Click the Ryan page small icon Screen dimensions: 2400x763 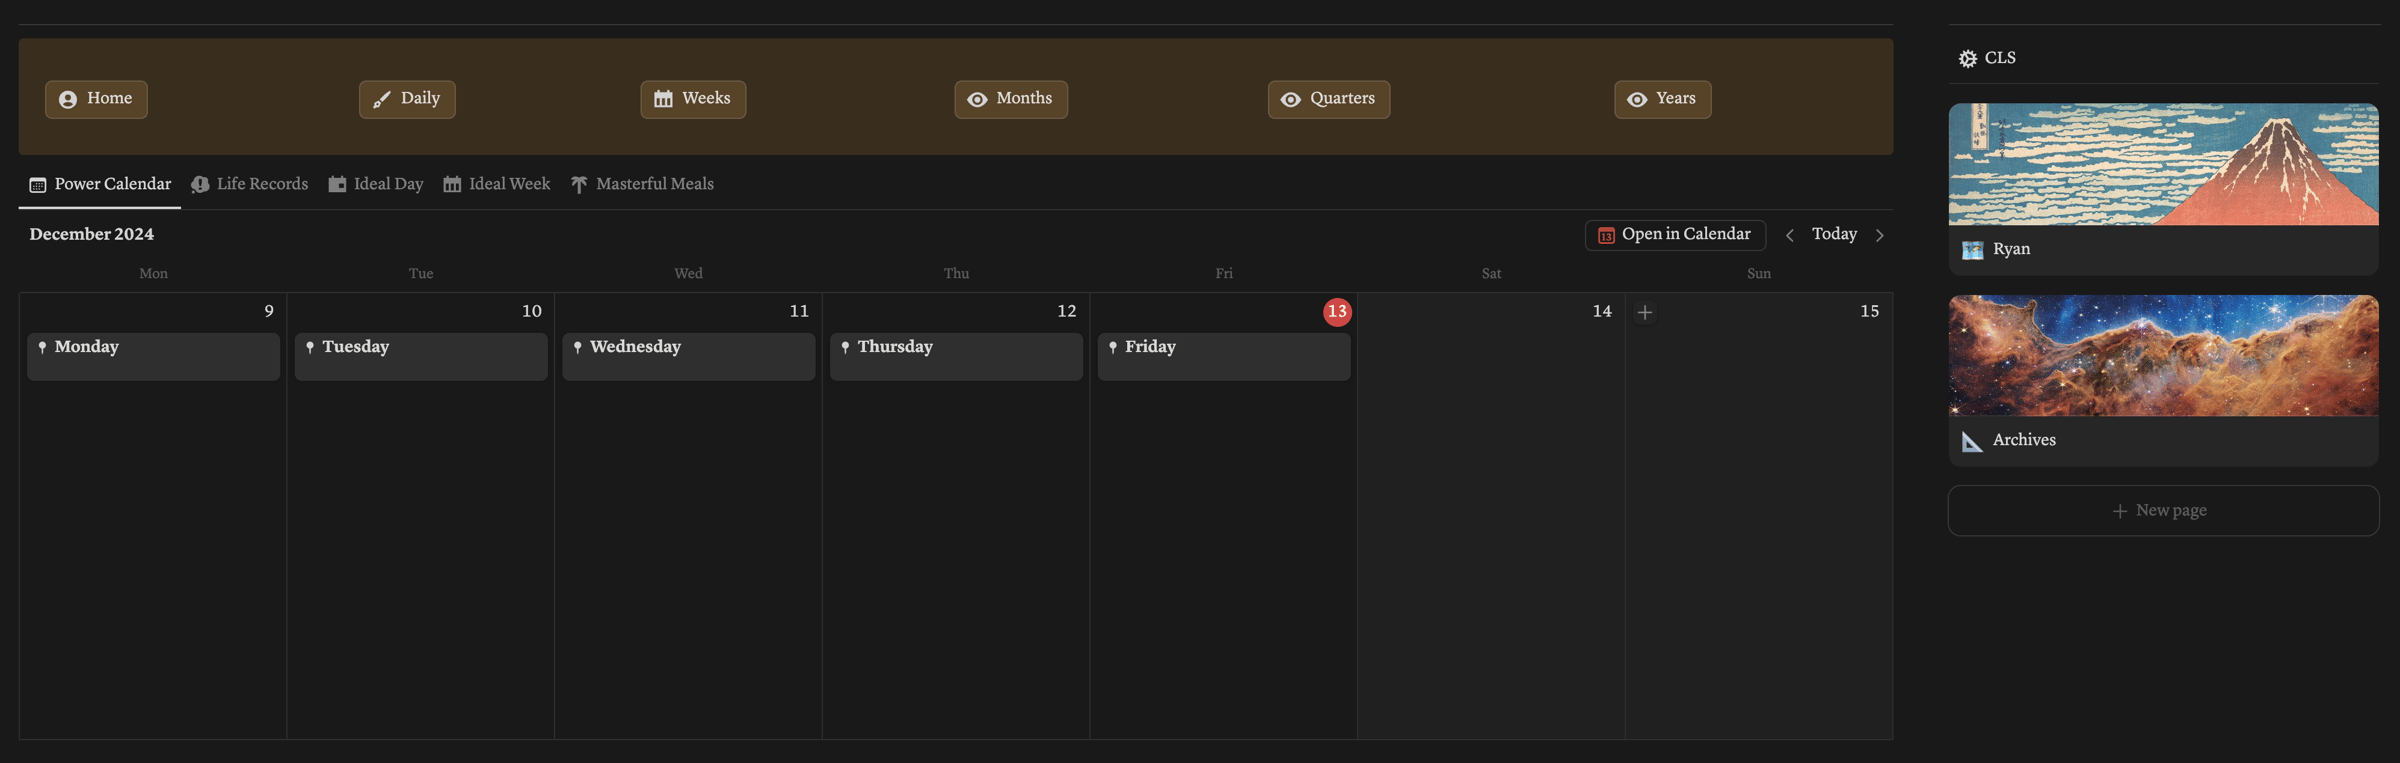tap(1972, 250)
